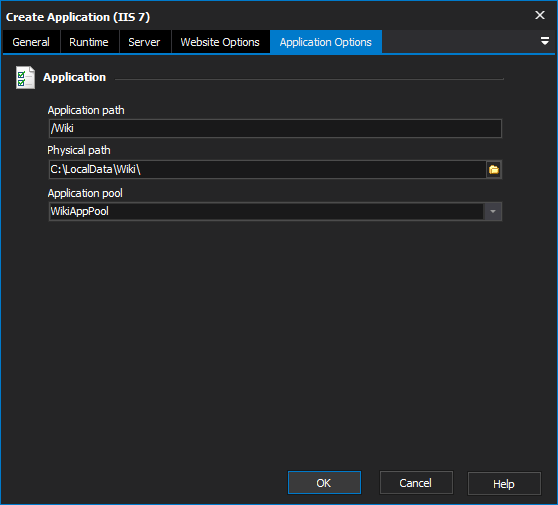This screenshot has height=505, width=558.
Task: Click the Application pool label
Action: coord(85,193)
